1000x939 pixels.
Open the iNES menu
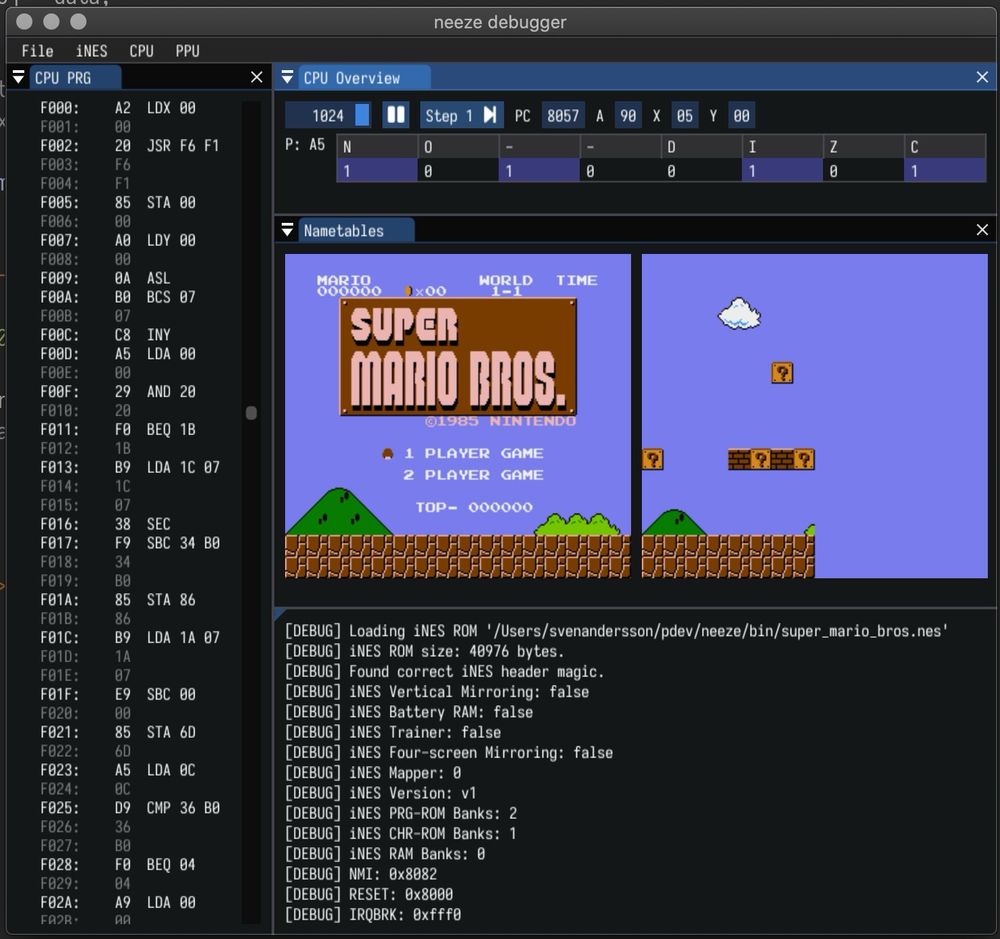91,51
